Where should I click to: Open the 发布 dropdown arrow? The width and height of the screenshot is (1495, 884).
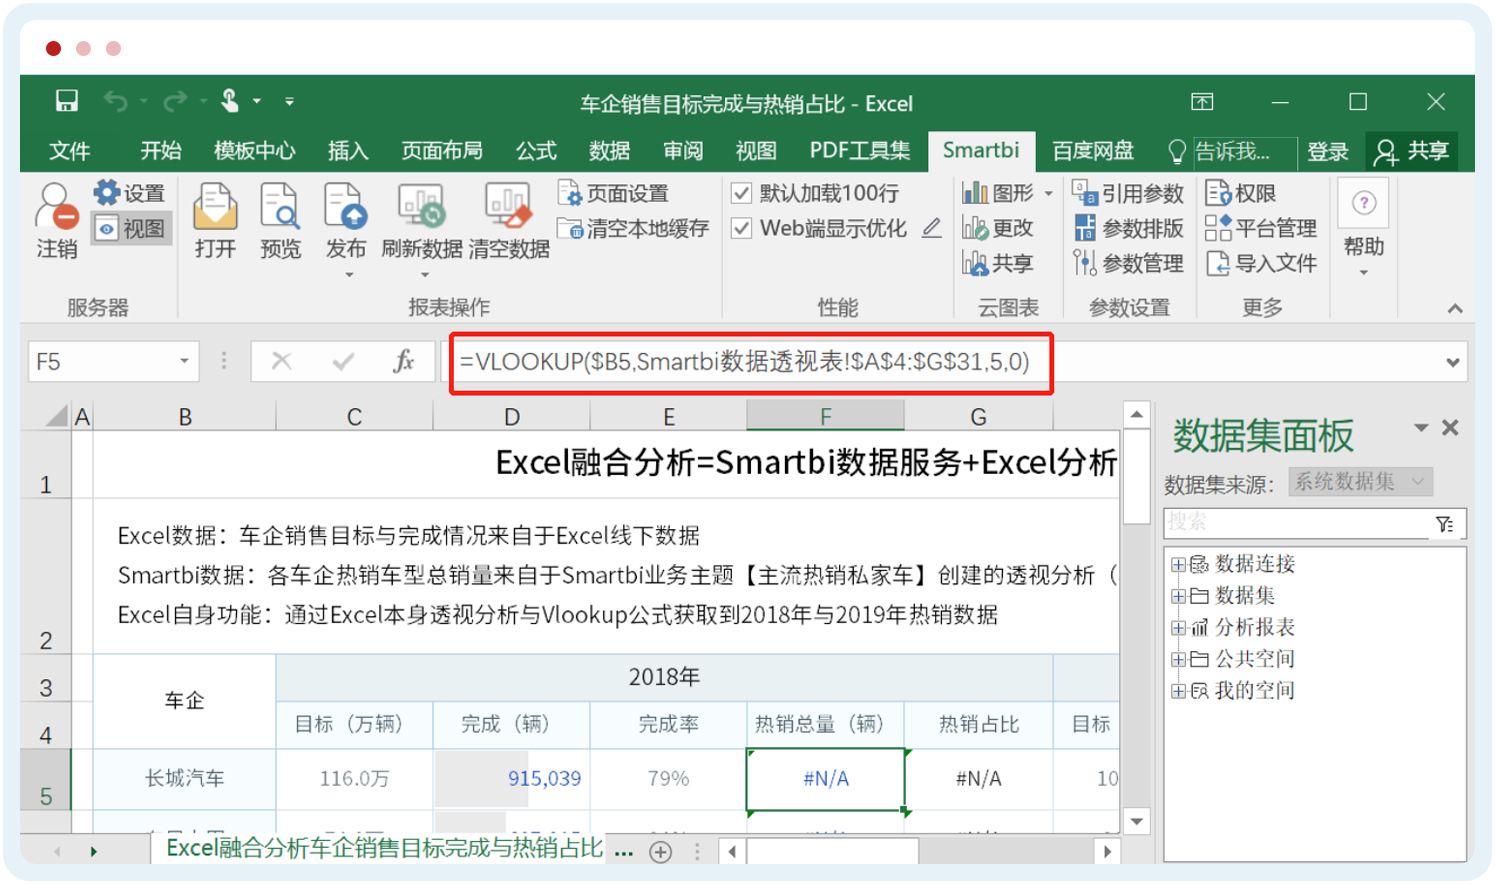coord(348,275)
